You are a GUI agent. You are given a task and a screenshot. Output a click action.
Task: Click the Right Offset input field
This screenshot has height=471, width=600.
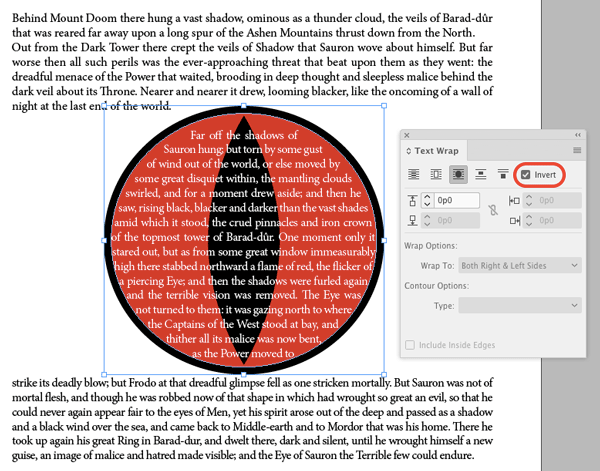click(558, 220)
